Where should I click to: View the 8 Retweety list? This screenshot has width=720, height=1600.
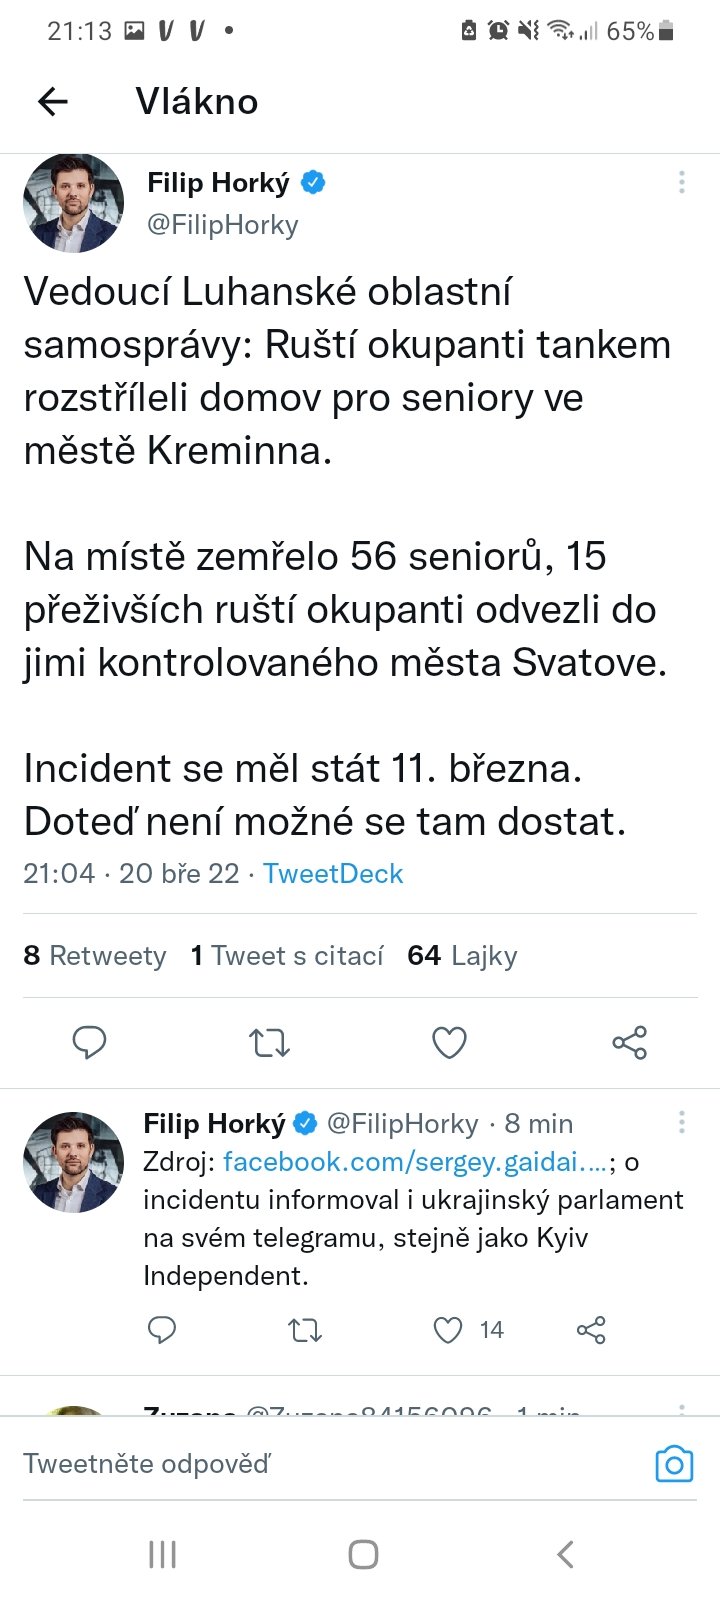pyautogui.click(x=95, y=956)
